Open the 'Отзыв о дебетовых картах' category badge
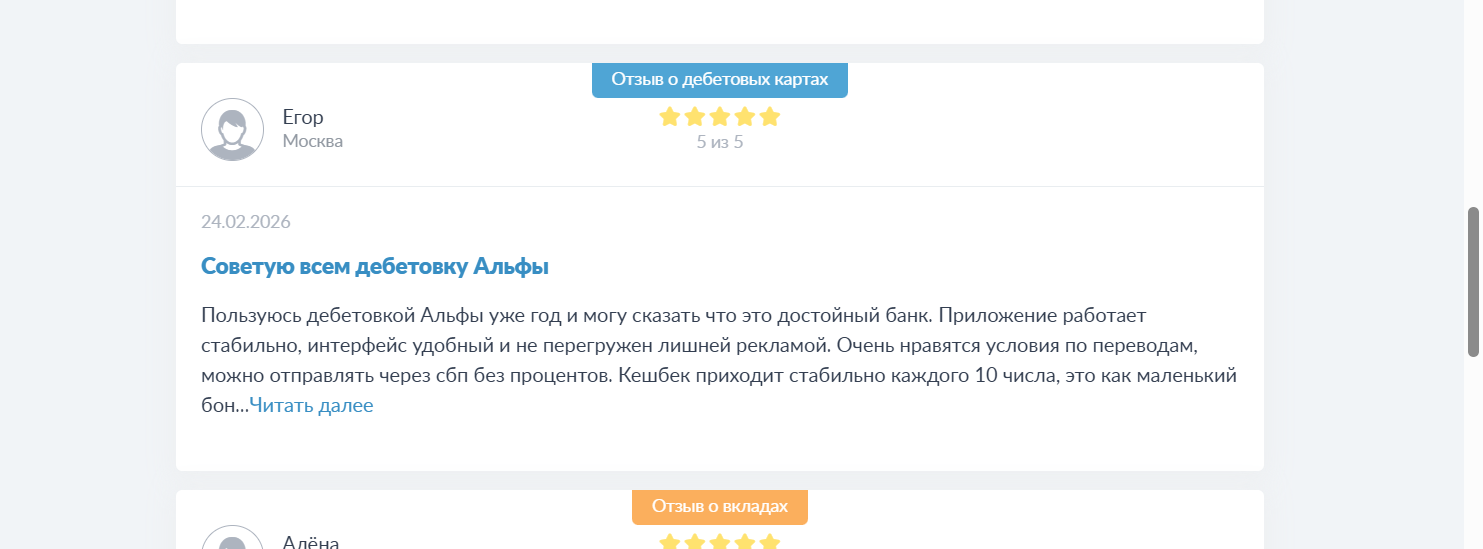 720,80
